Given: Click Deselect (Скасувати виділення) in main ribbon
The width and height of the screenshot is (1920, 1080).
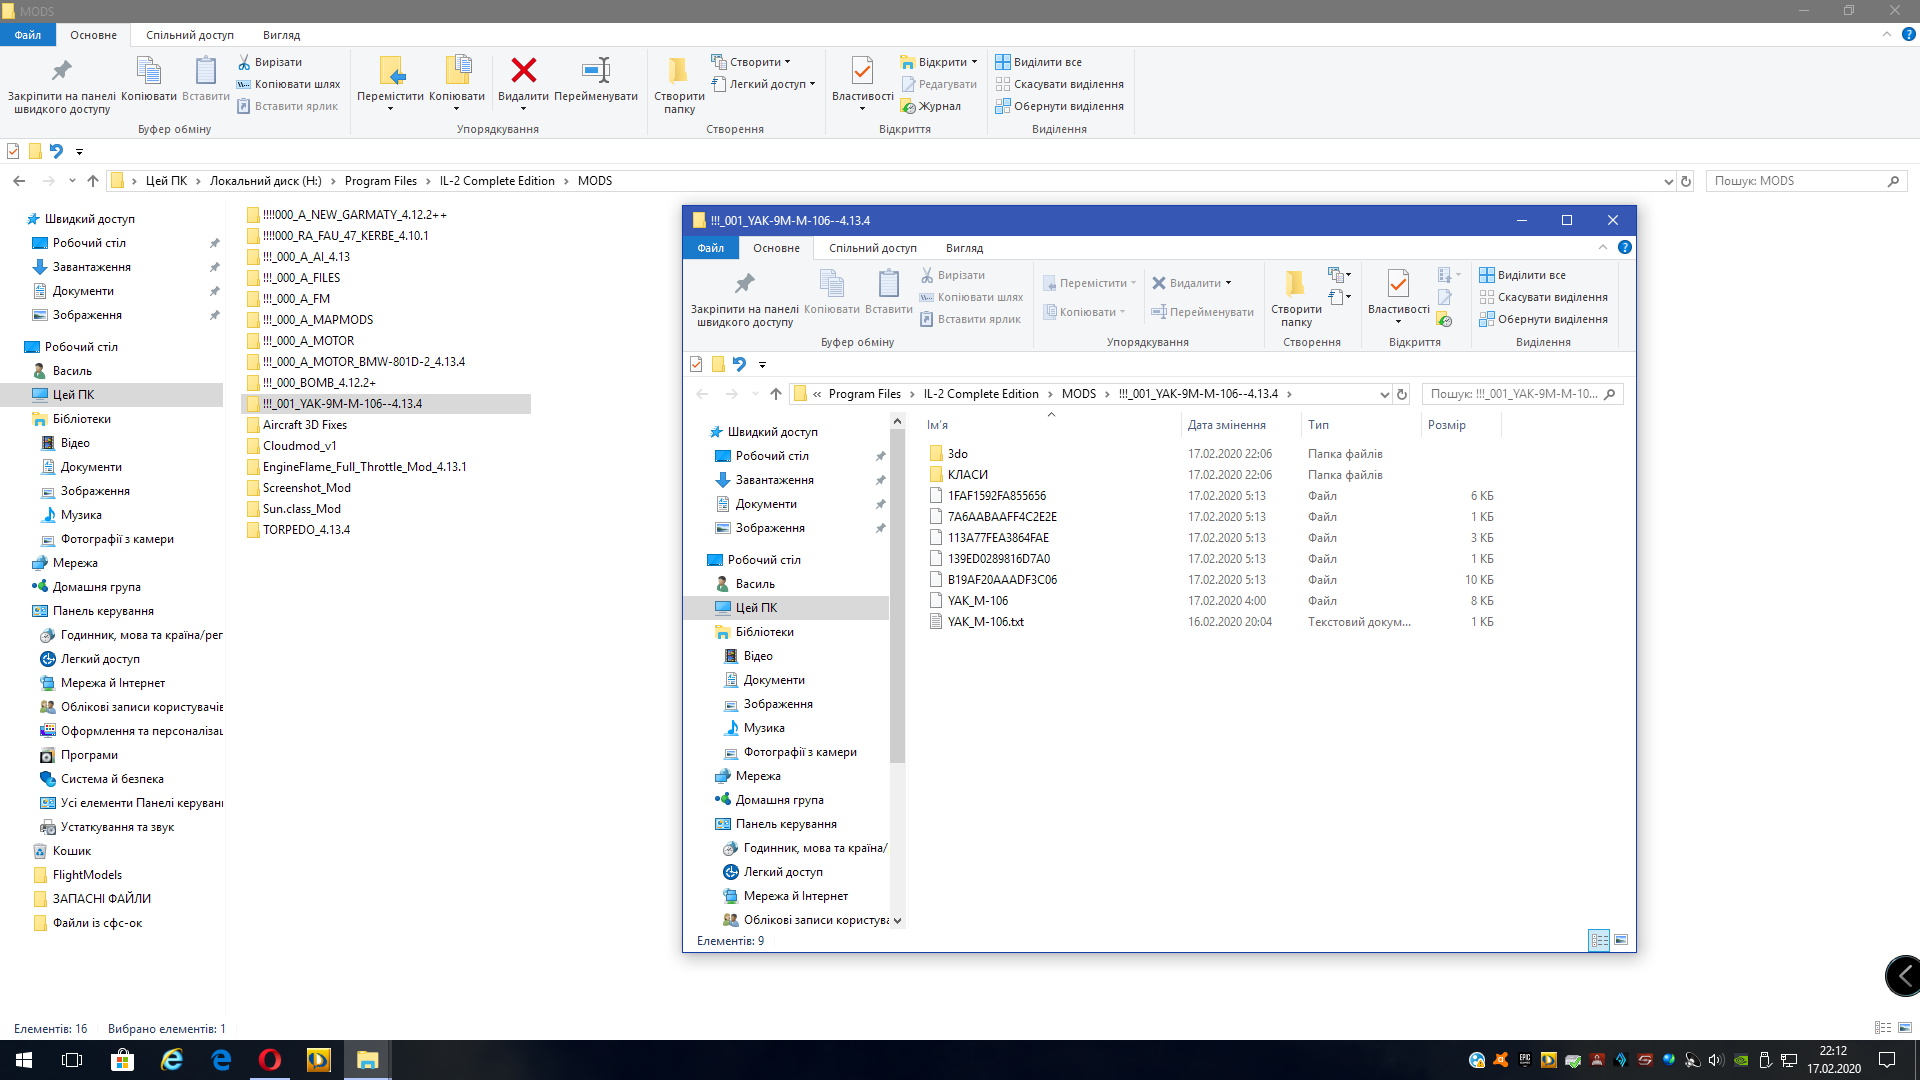Looking at the screenshot, I should pyautogui.click(x=1067, y=84).
